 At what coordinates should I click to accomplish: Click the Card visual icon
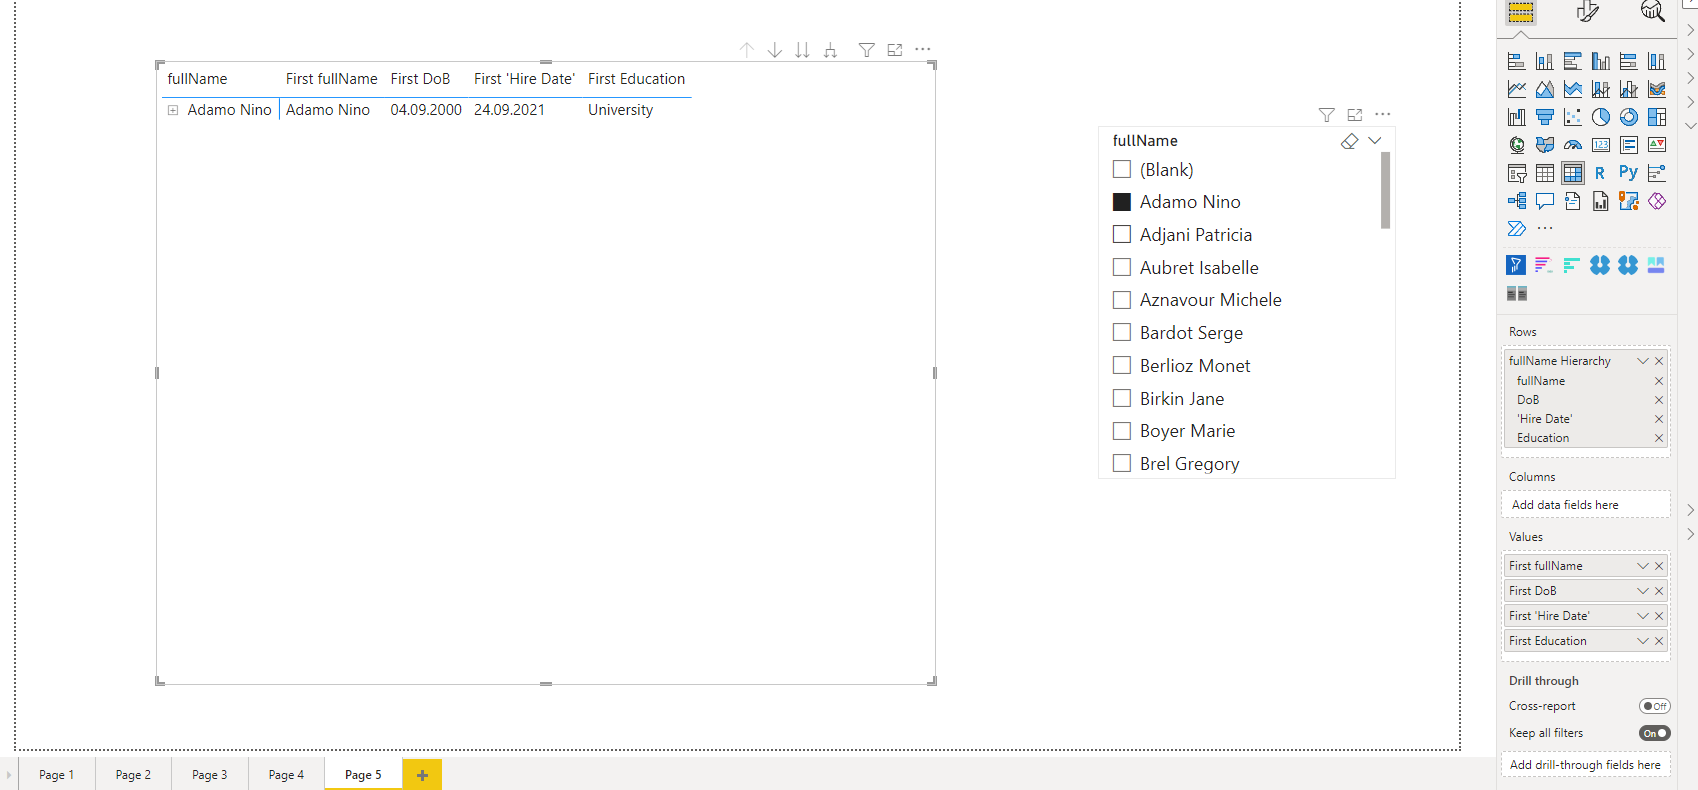[1601, 145]
